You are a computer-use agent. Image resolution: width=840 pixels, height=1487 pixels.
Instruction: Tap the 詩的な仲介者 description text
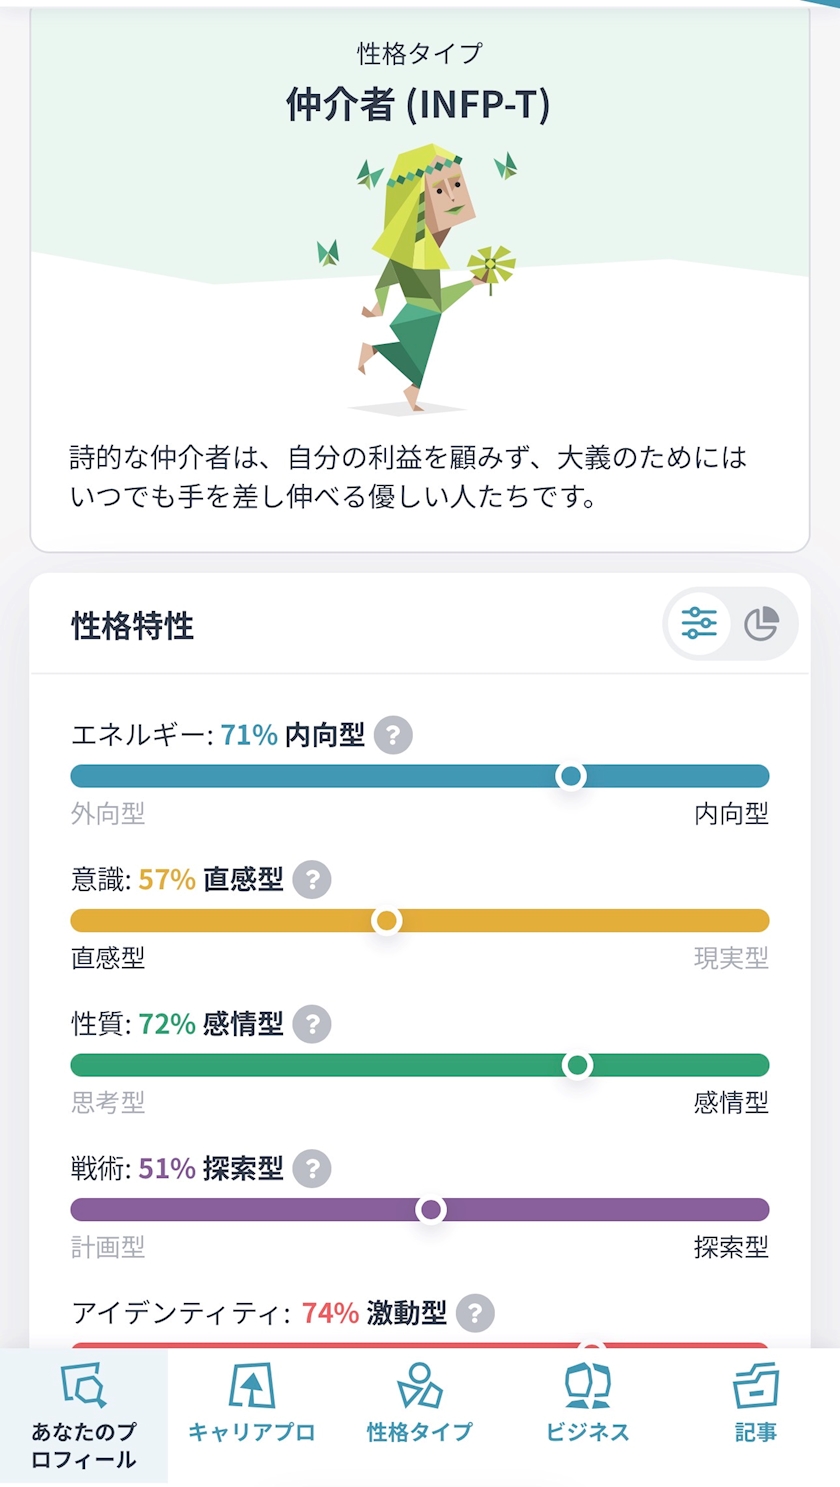tap(408, 477)
